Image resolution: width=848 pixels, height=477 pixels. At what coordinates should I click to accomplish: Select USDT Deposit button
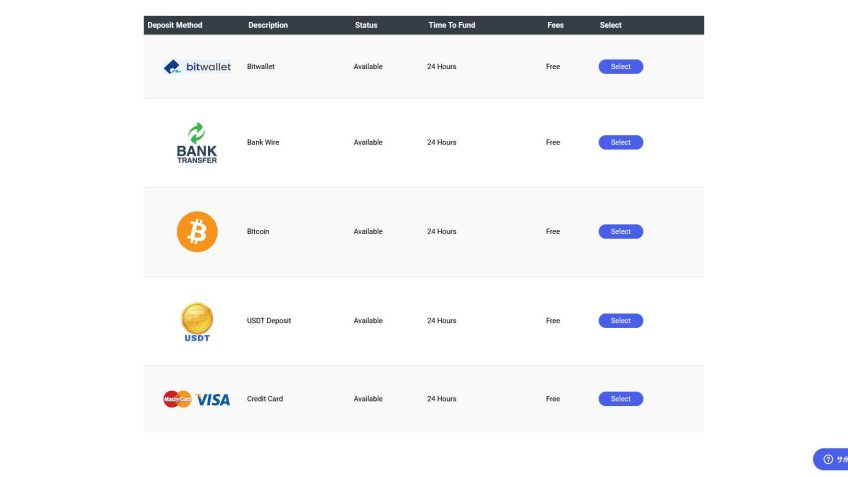click(x=620, y=320)
